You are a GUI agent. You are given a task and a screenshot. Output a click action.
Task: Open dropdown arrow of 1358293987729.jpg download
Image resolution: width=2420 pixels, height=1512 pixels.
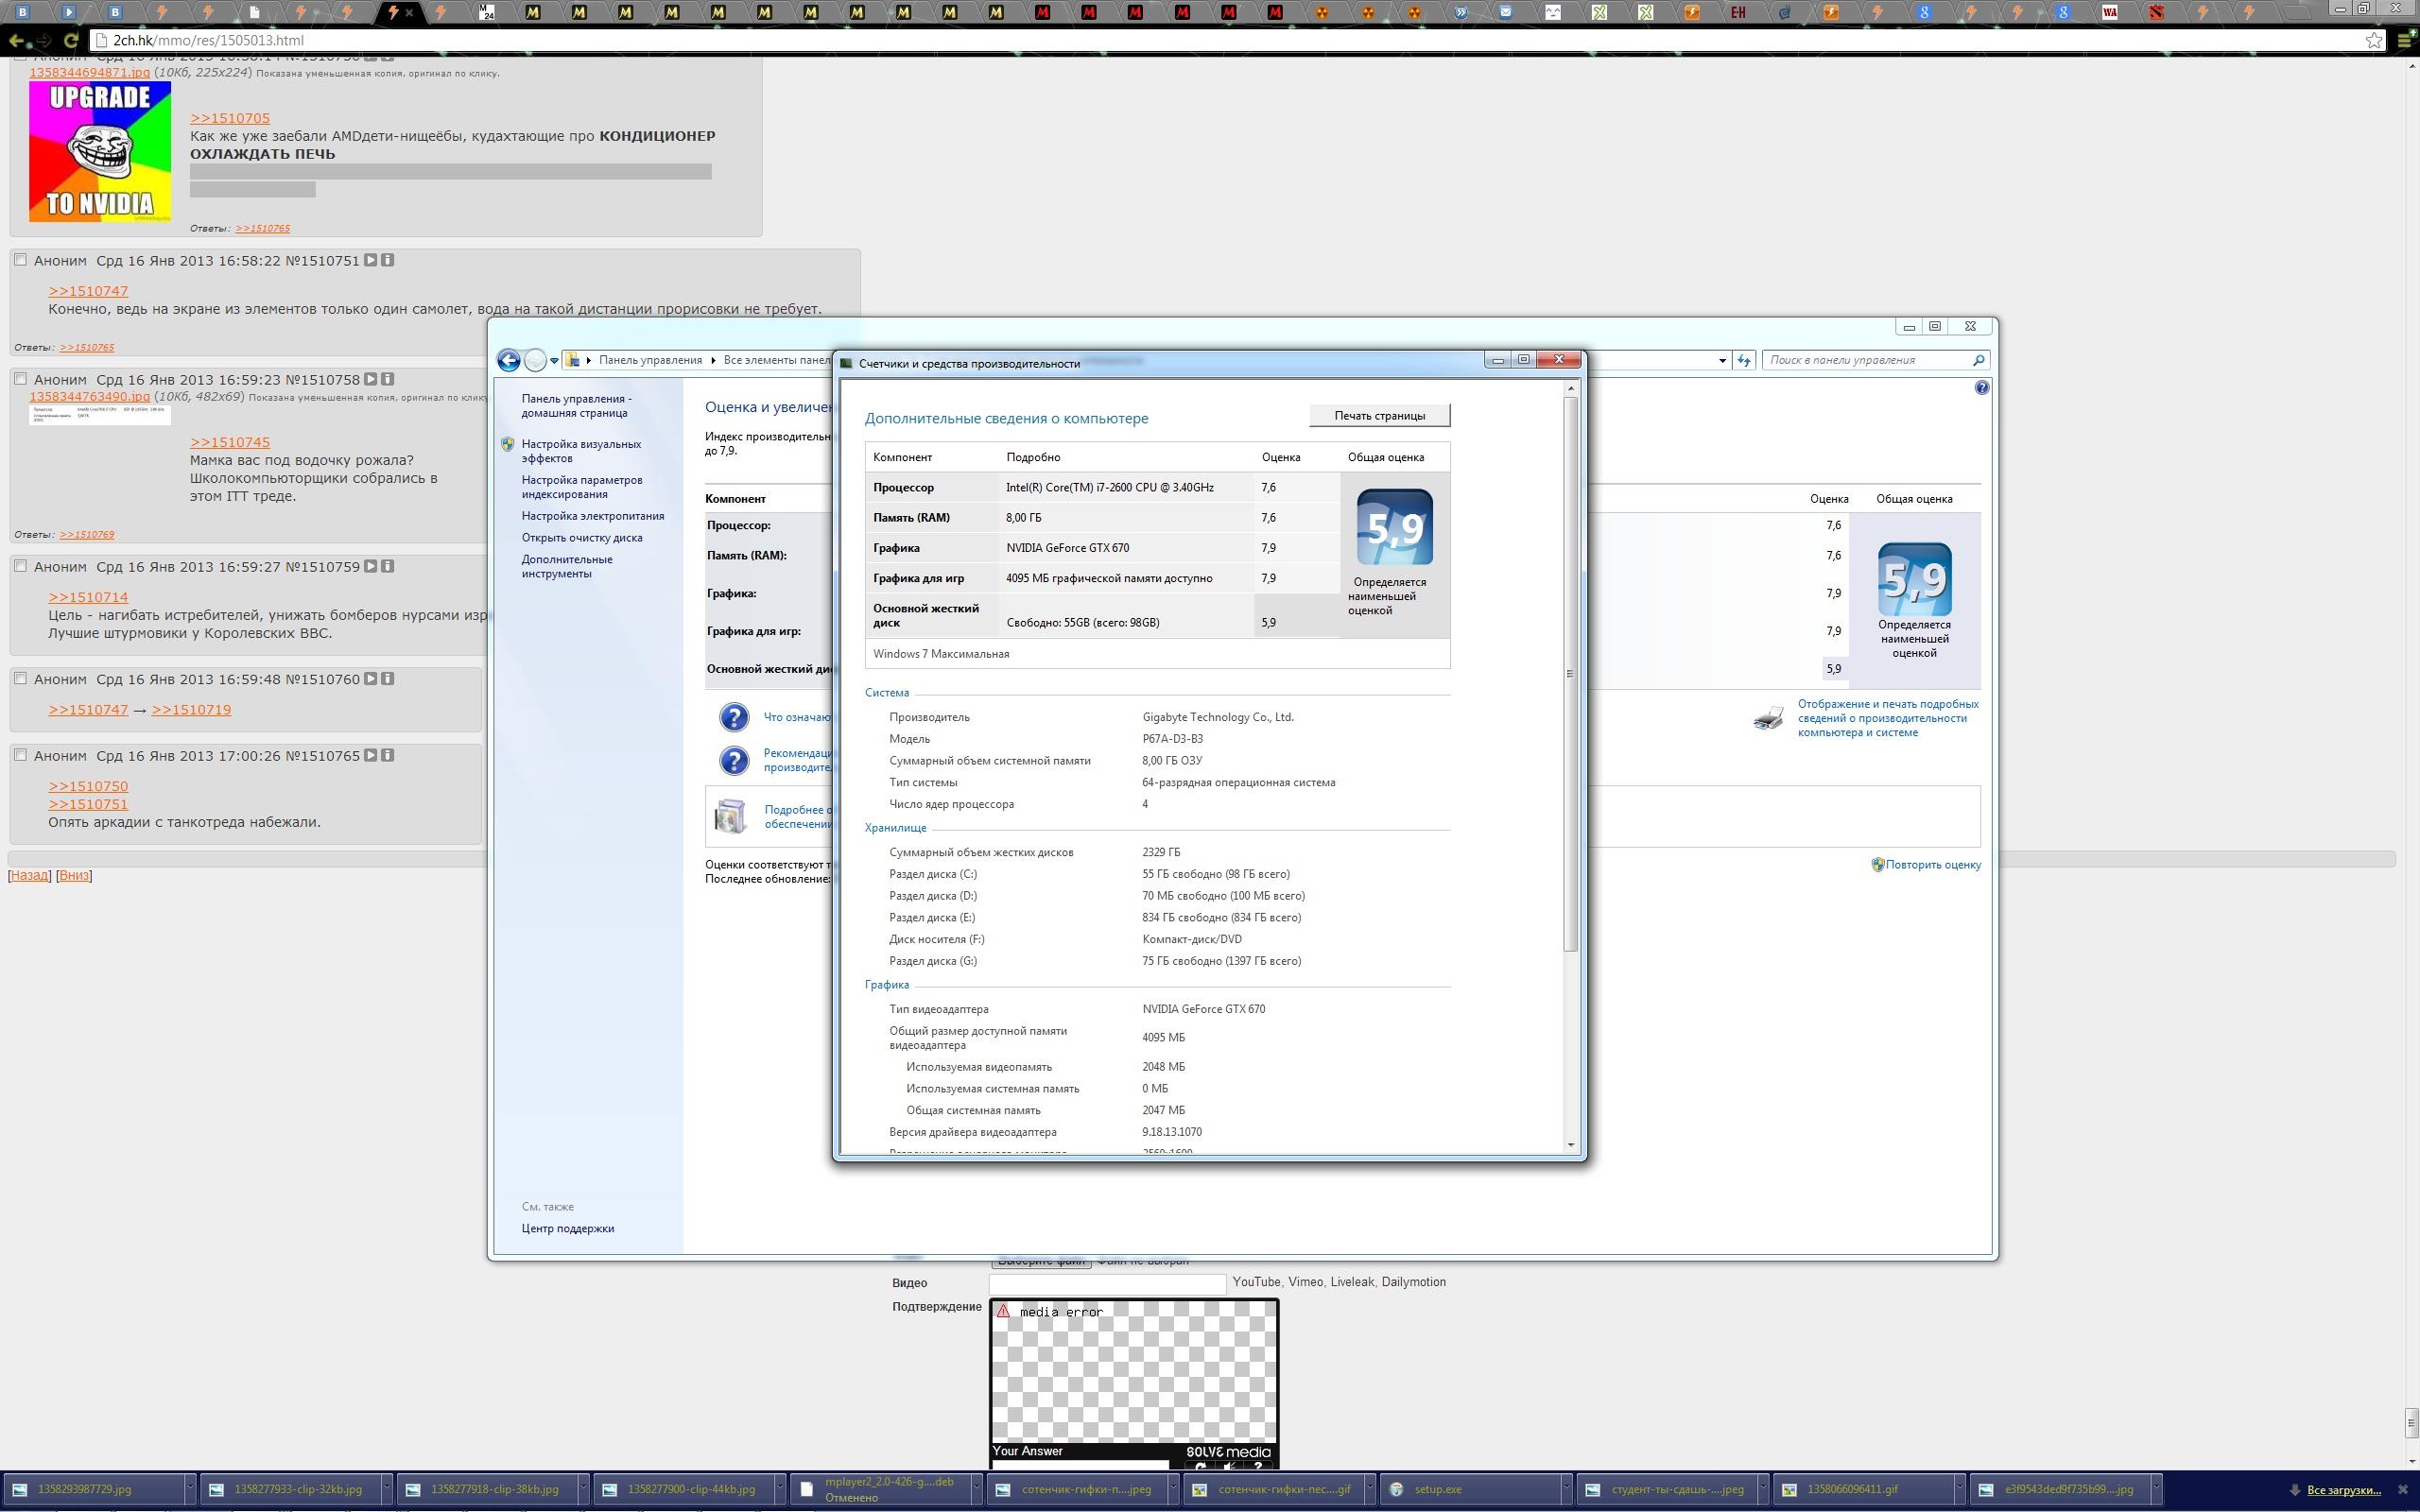point(189,1489)
